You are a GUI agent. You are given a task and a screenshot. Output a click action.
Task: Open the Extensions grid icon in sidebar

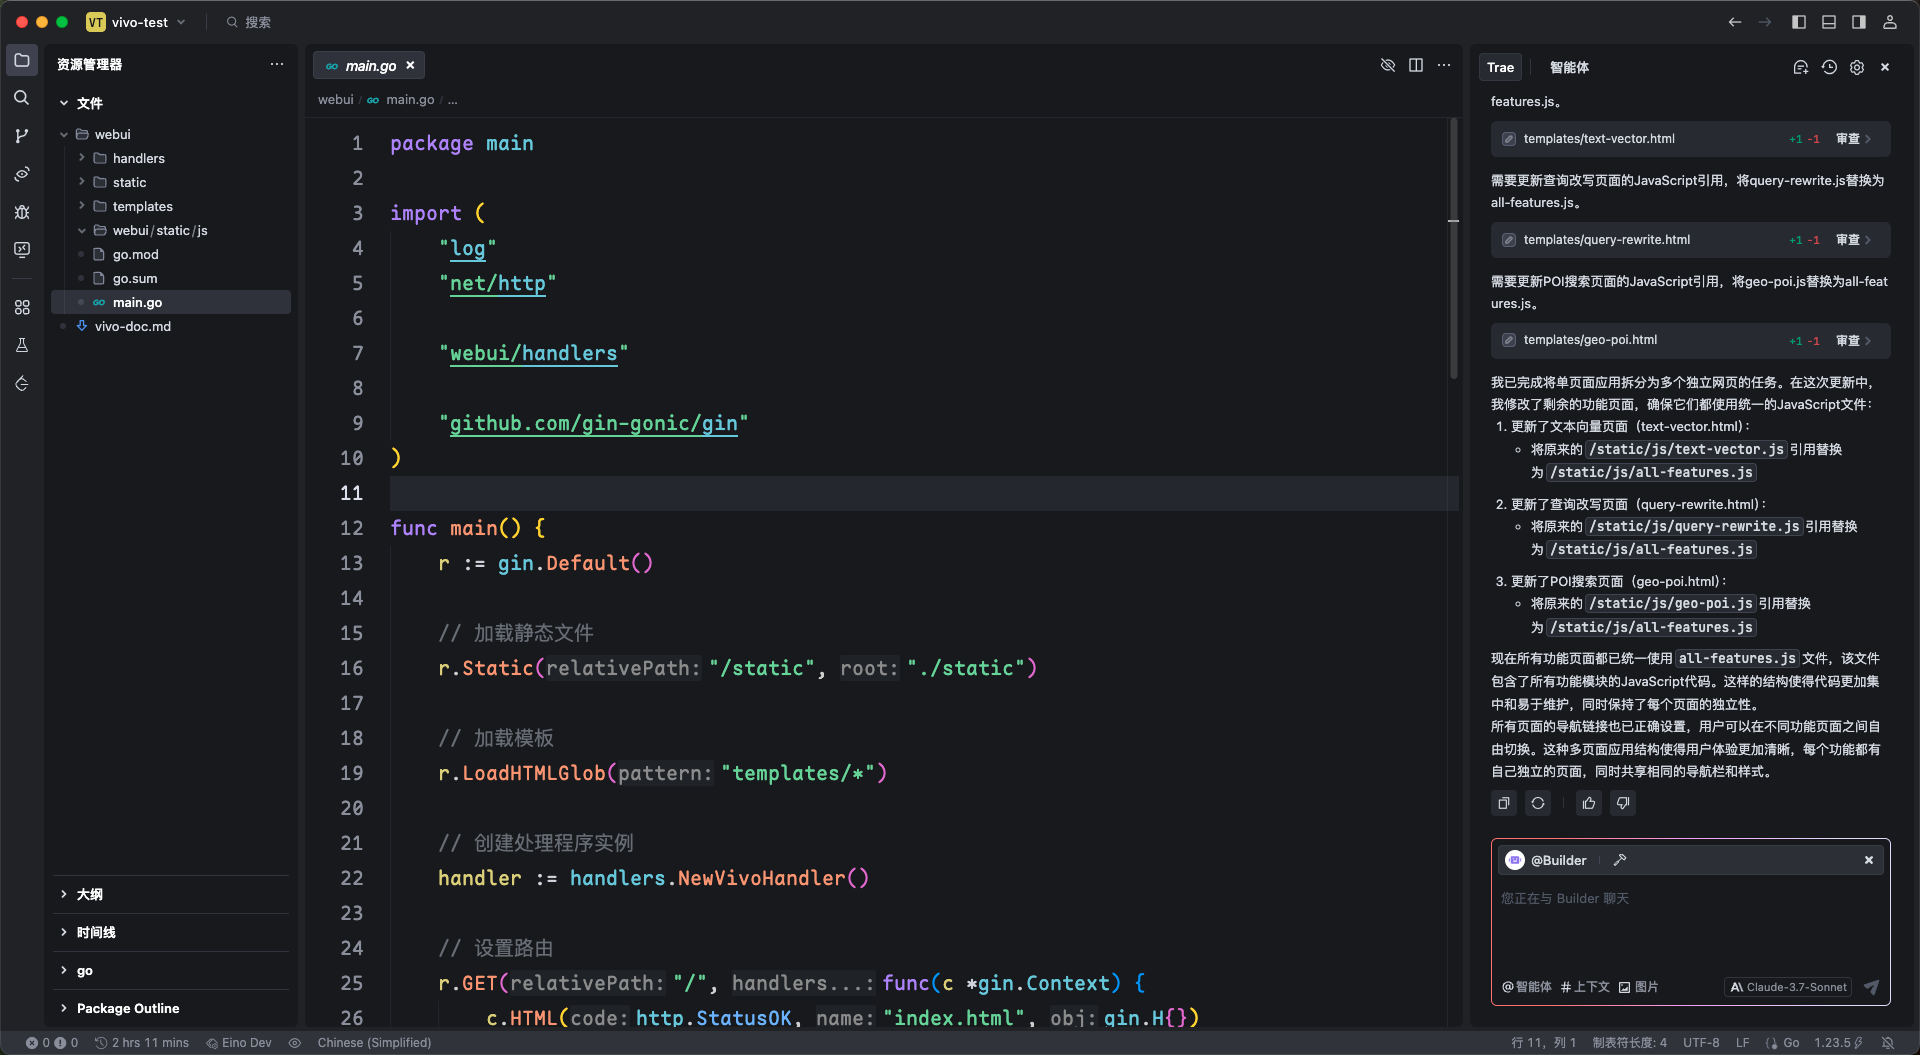pos(22,308)
